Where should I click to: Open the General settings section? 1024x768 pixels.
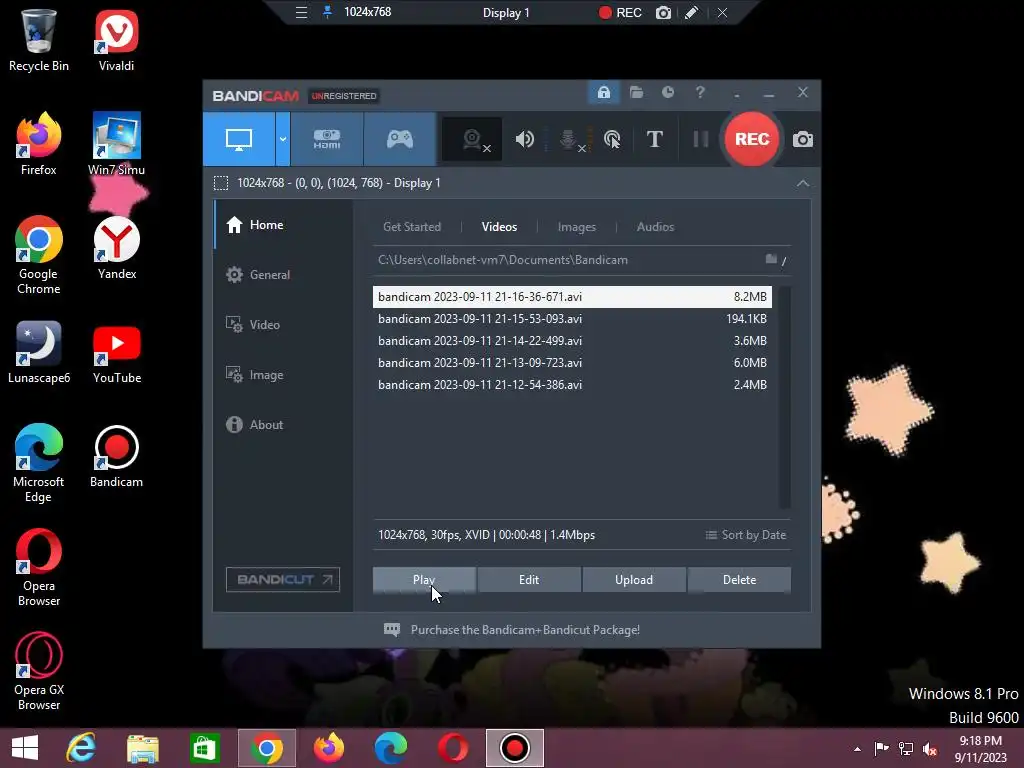283,275
